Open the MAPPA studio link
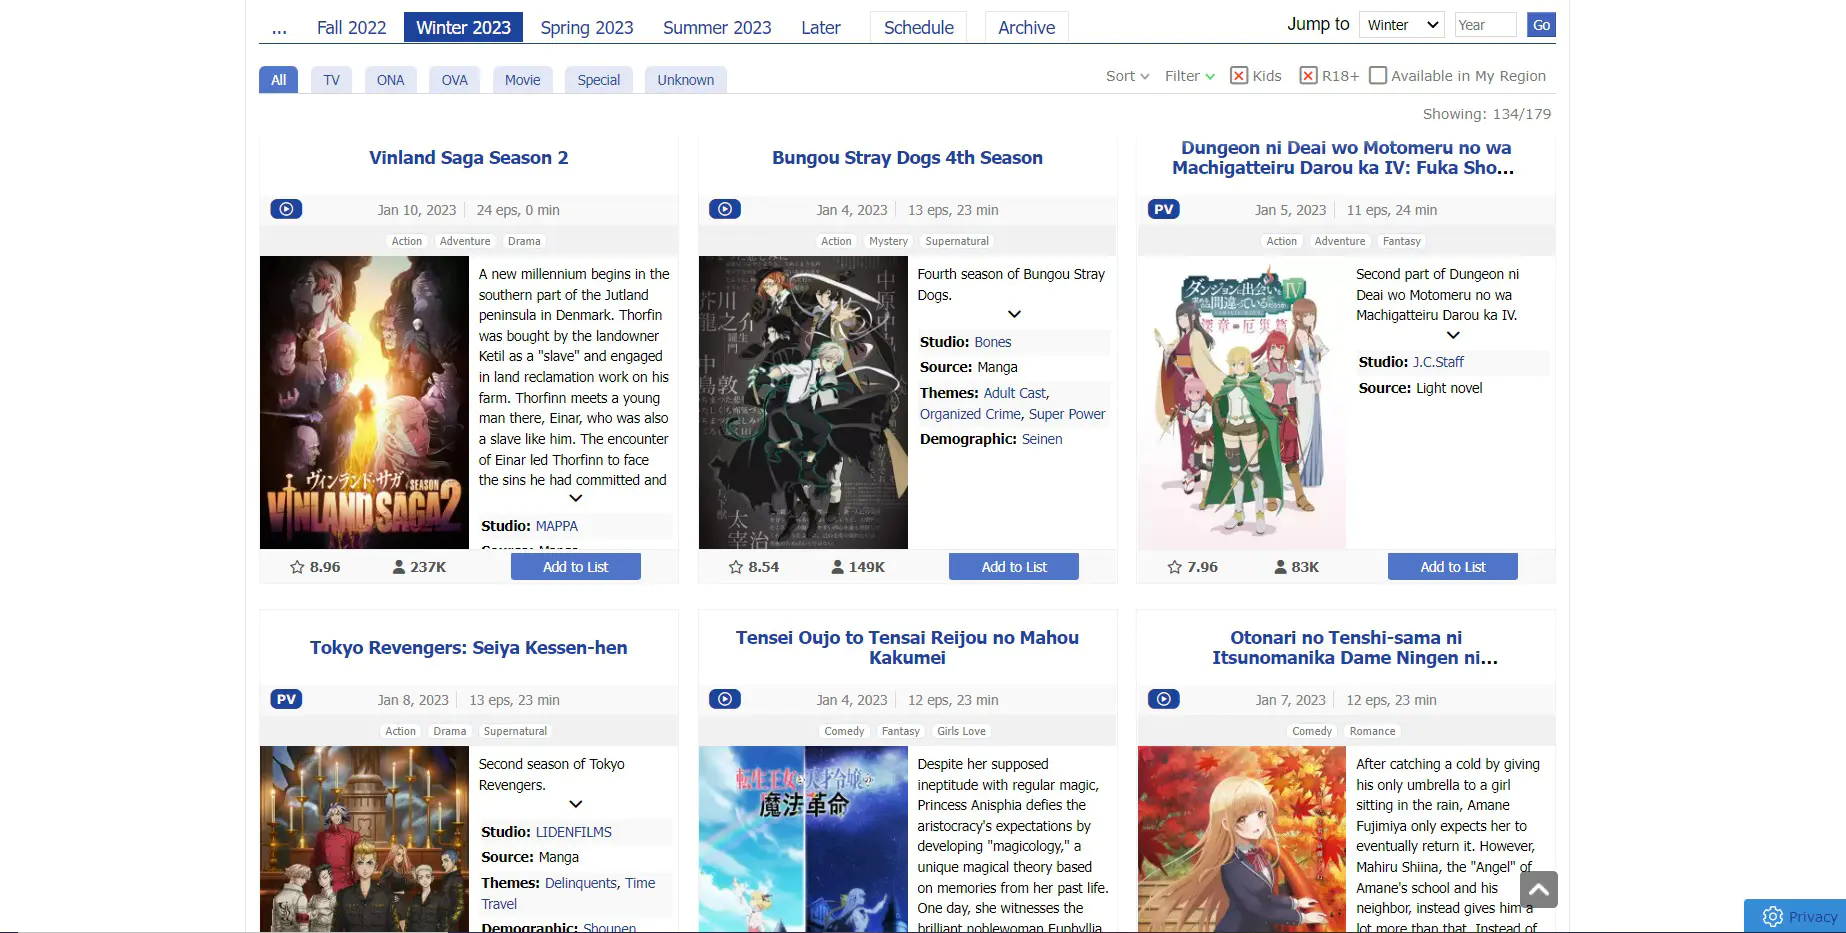1846x933 pixels. (x=556, y=526)
